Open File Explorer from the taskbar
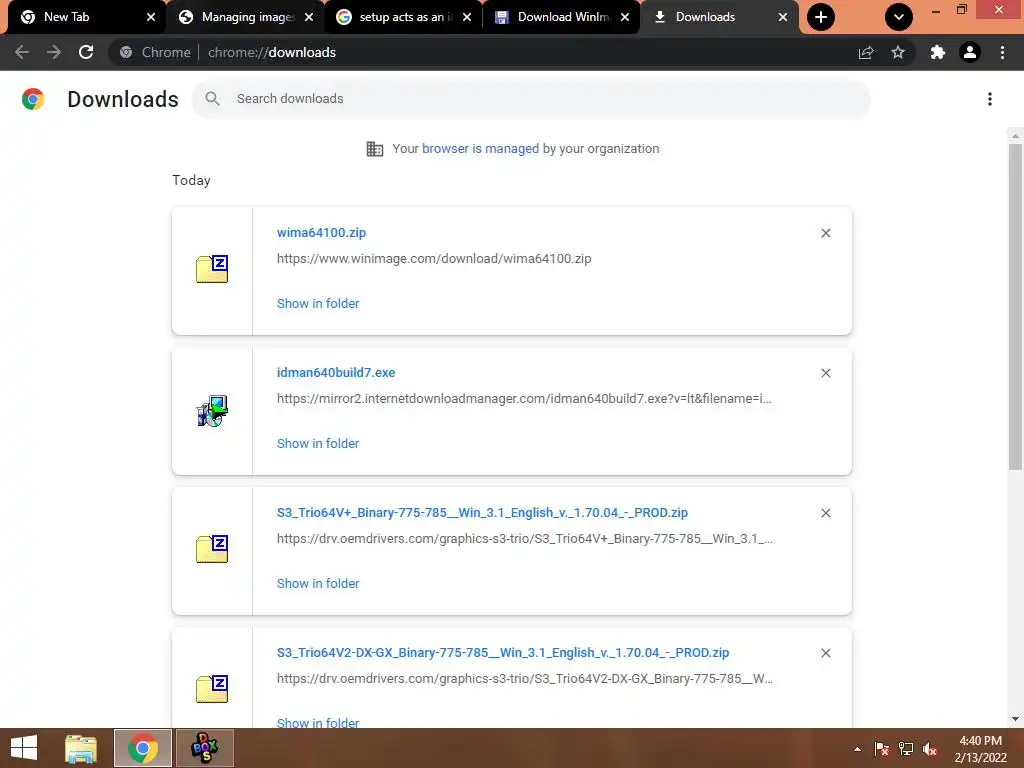Viewport: 1024px width, 768px height. (x=81, y=748)
